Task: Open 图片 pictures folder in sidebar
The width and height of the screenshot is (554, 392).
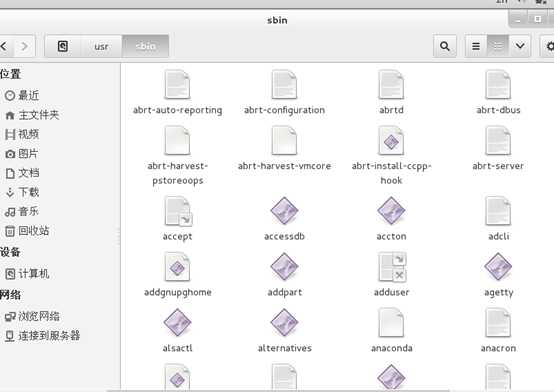Action: [22, 154]
